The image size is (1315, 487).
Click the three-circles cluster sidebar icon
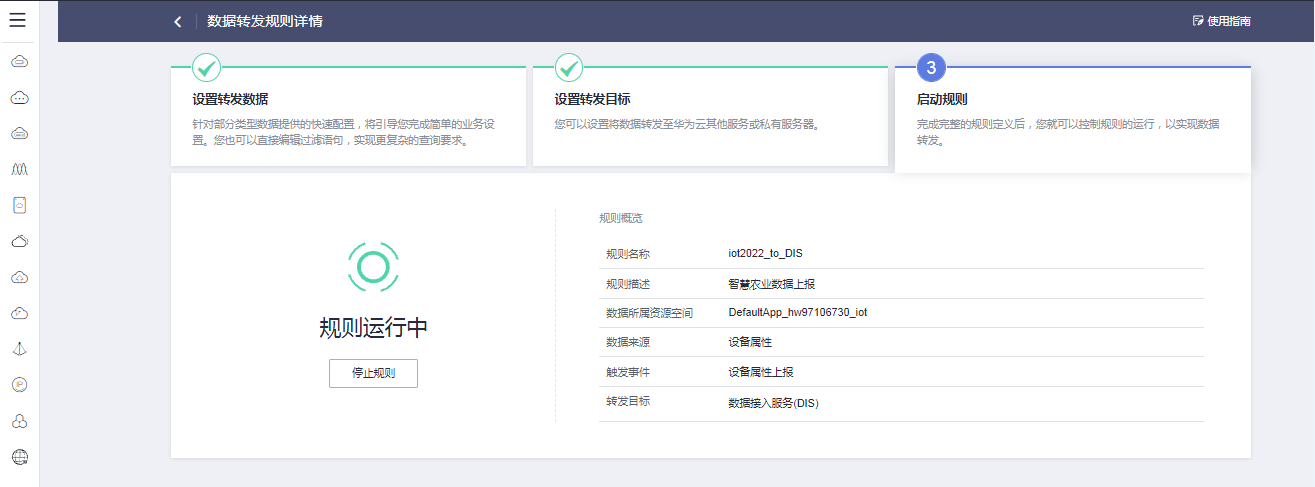pos(19,421)
